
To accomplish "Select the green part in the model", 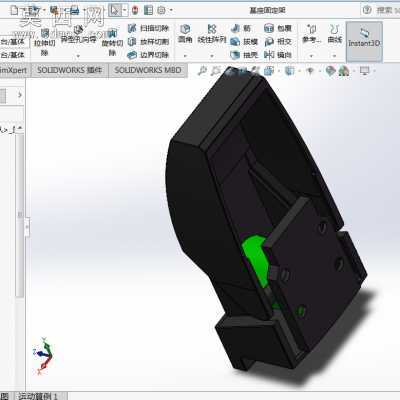I will click(256, 259).
